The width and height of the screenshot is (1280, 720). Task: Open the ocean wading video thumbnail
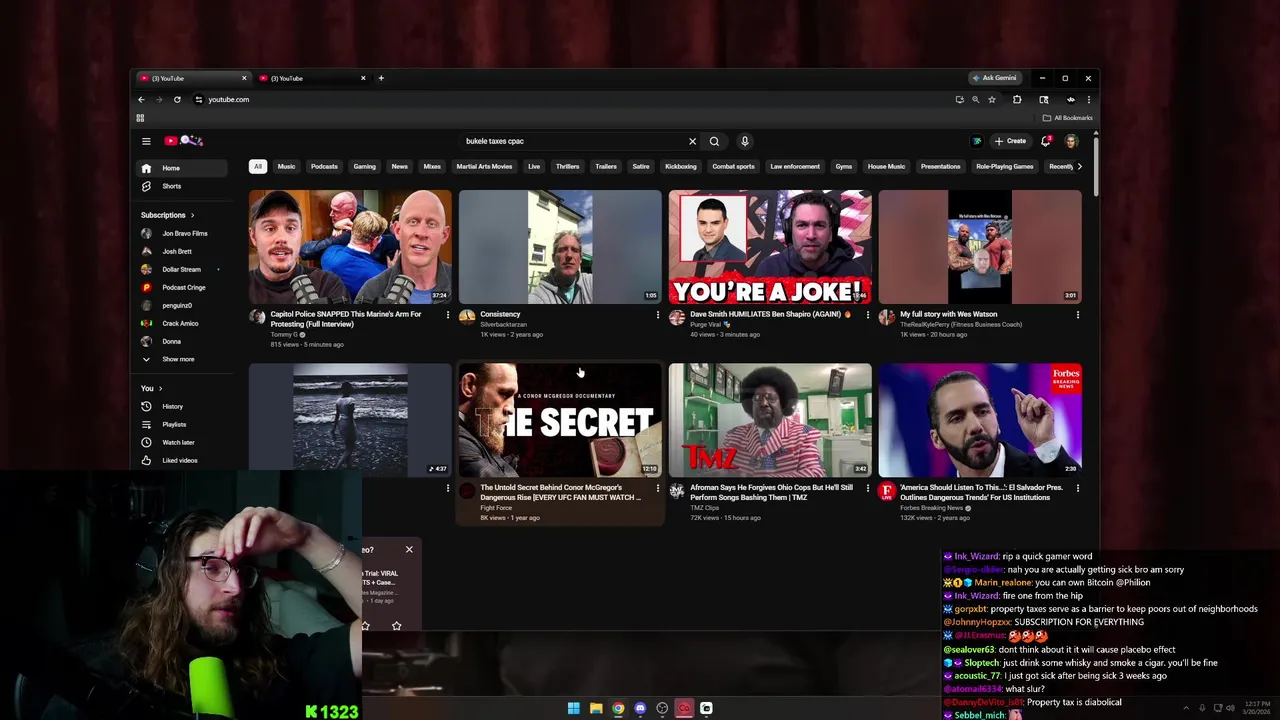coord(350,420)
